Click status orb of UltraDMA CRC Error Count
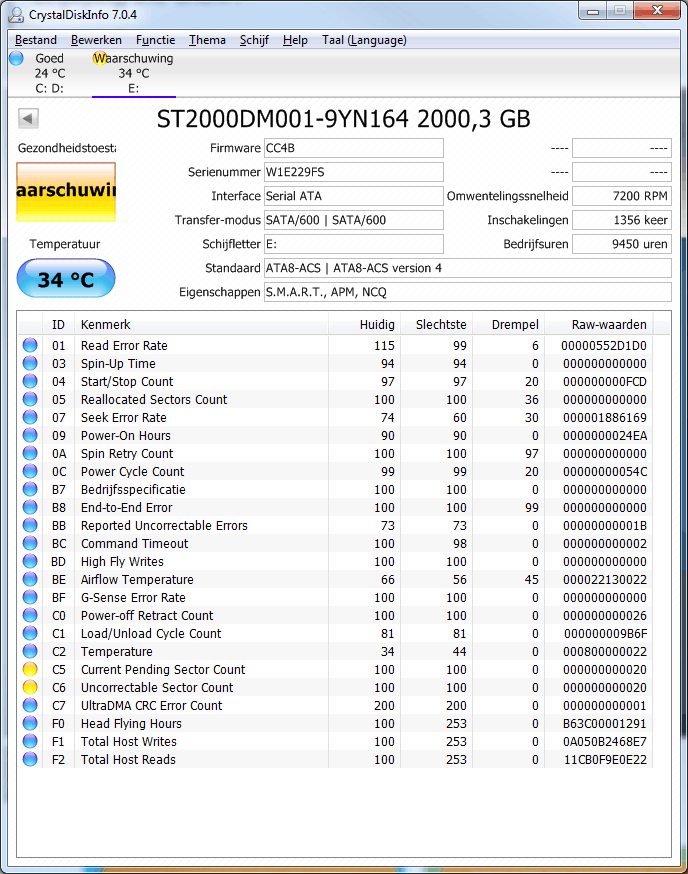The image size is (688, 874). (30, 706)
